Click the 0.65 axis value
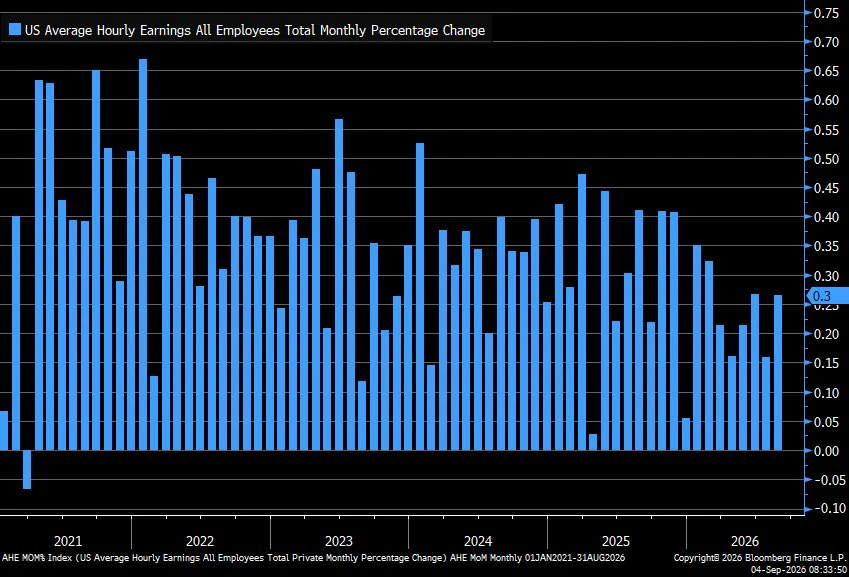 826,71
